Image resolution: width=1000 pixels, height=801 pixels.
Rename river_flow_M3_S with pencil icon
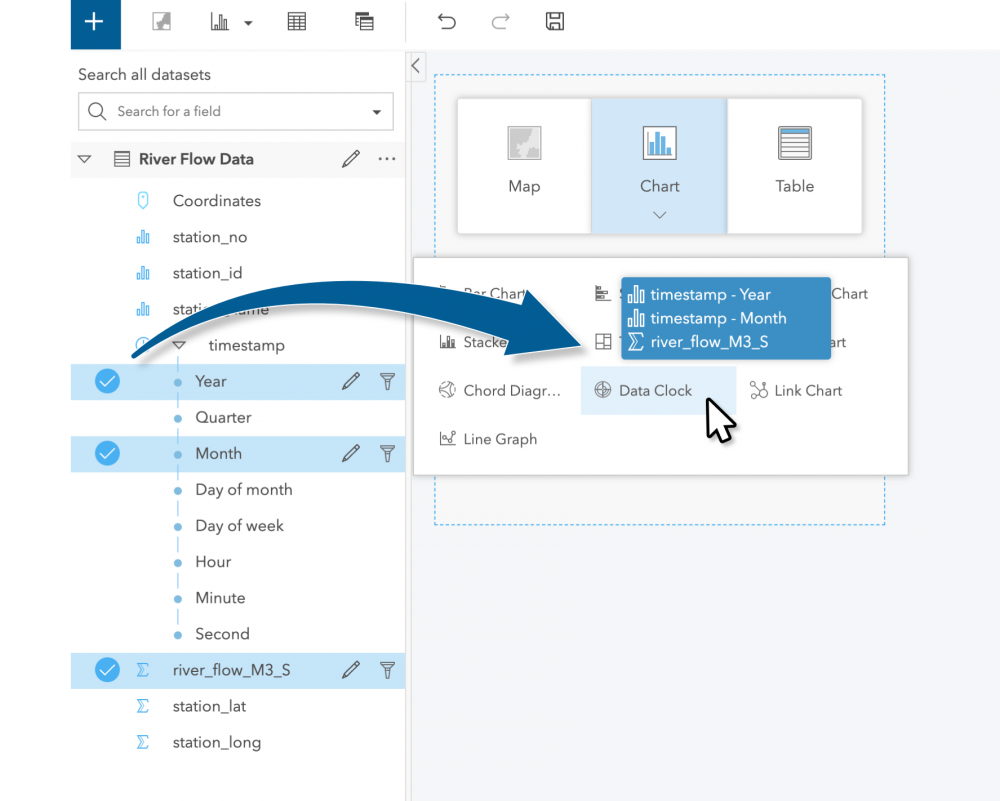(x=351, y=670)
